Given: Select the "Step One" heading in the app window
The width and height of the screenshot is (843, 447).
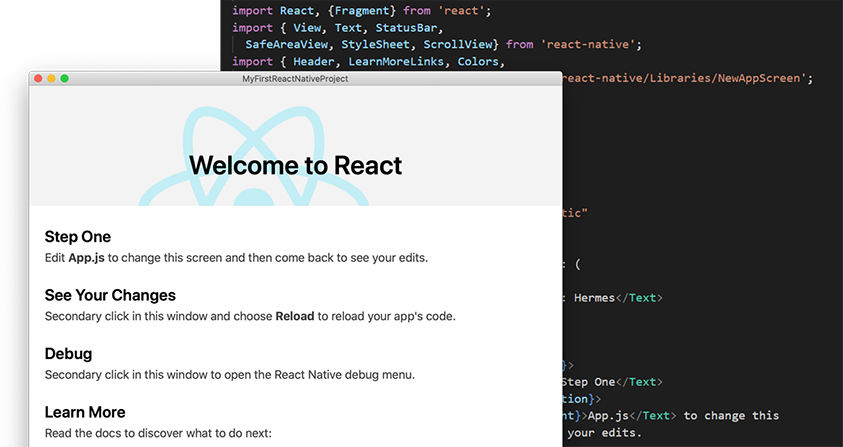Looking at the screenshot, I should tap(78, 237).
